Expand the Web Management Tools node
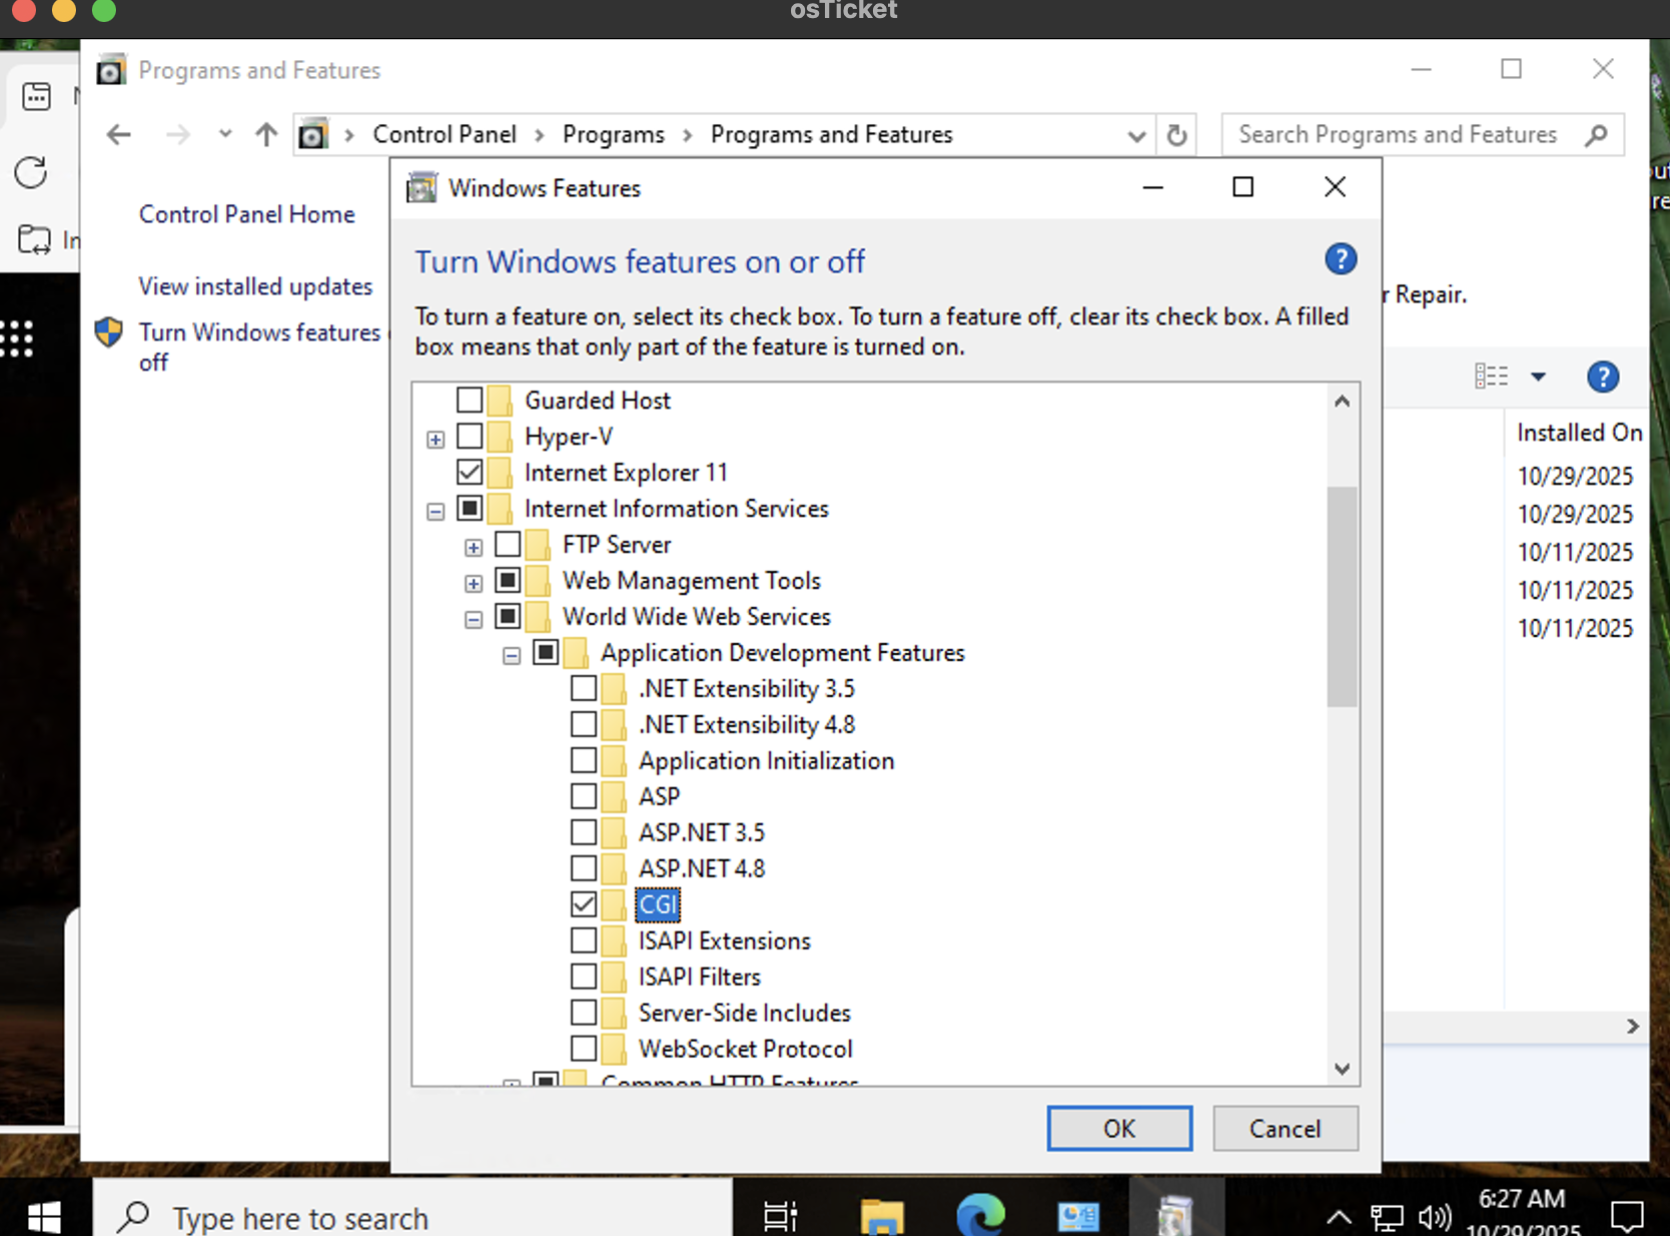1670x1236 pixels. 473,583
